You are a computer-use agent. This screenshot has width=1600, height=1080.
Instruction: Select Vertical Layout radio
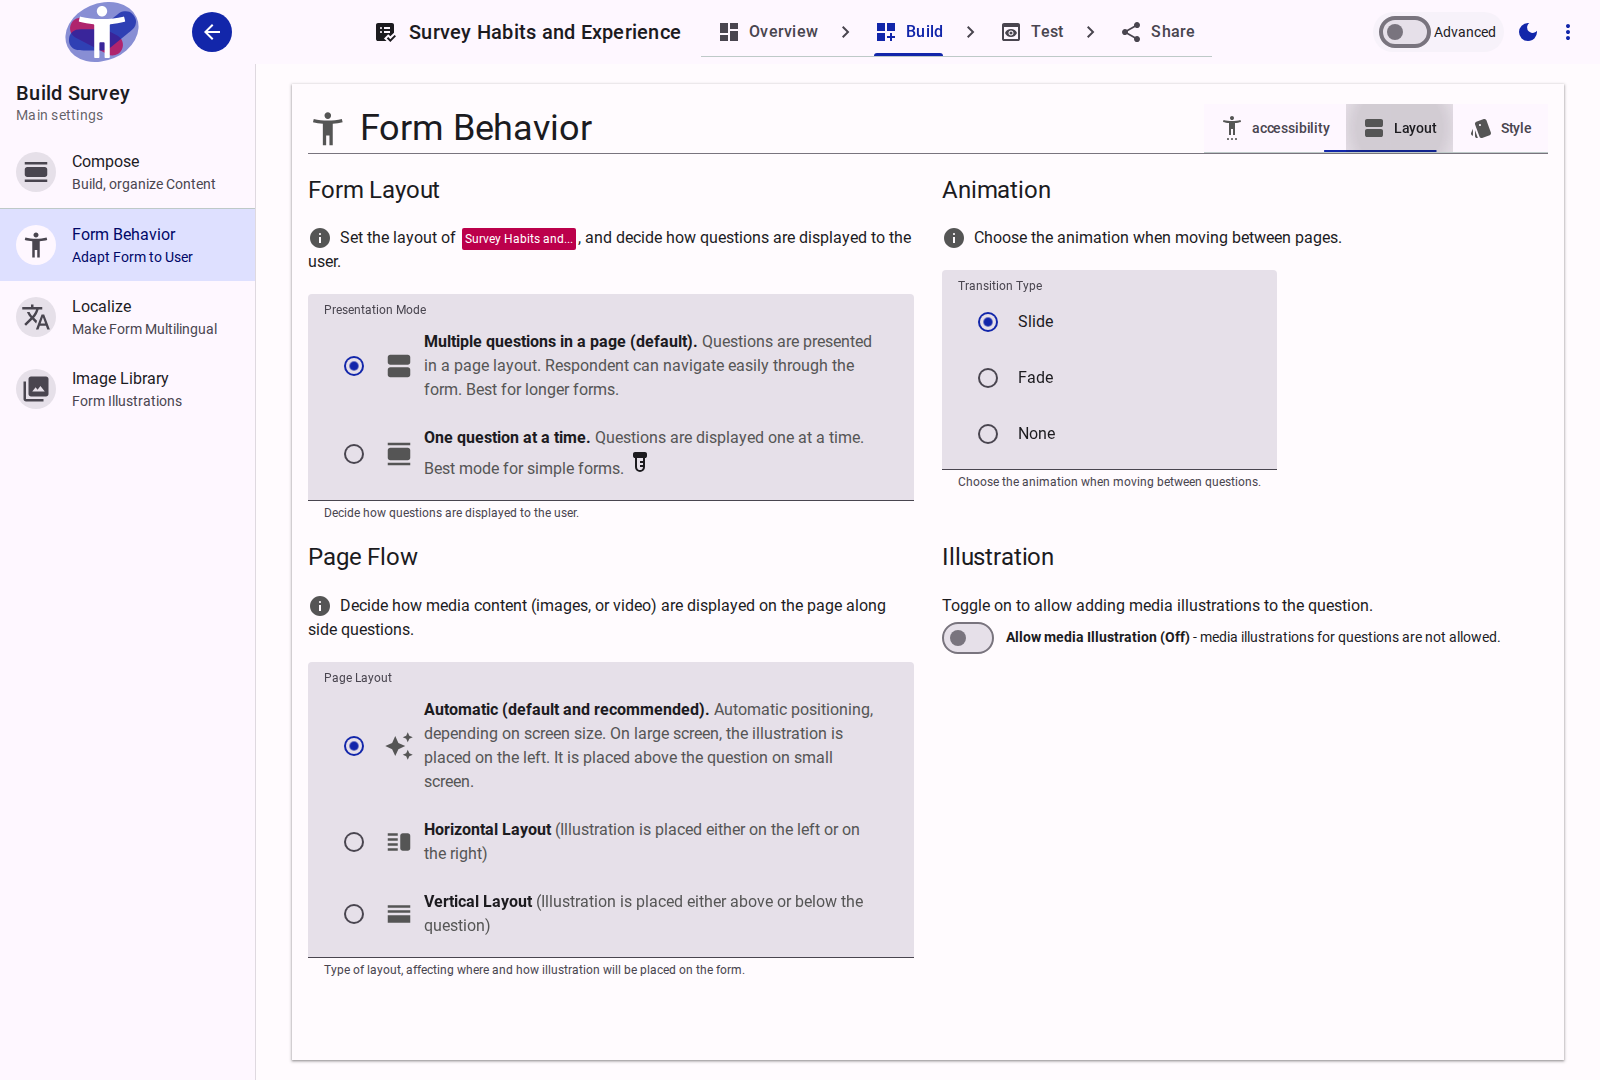click(x=354, y=914)
